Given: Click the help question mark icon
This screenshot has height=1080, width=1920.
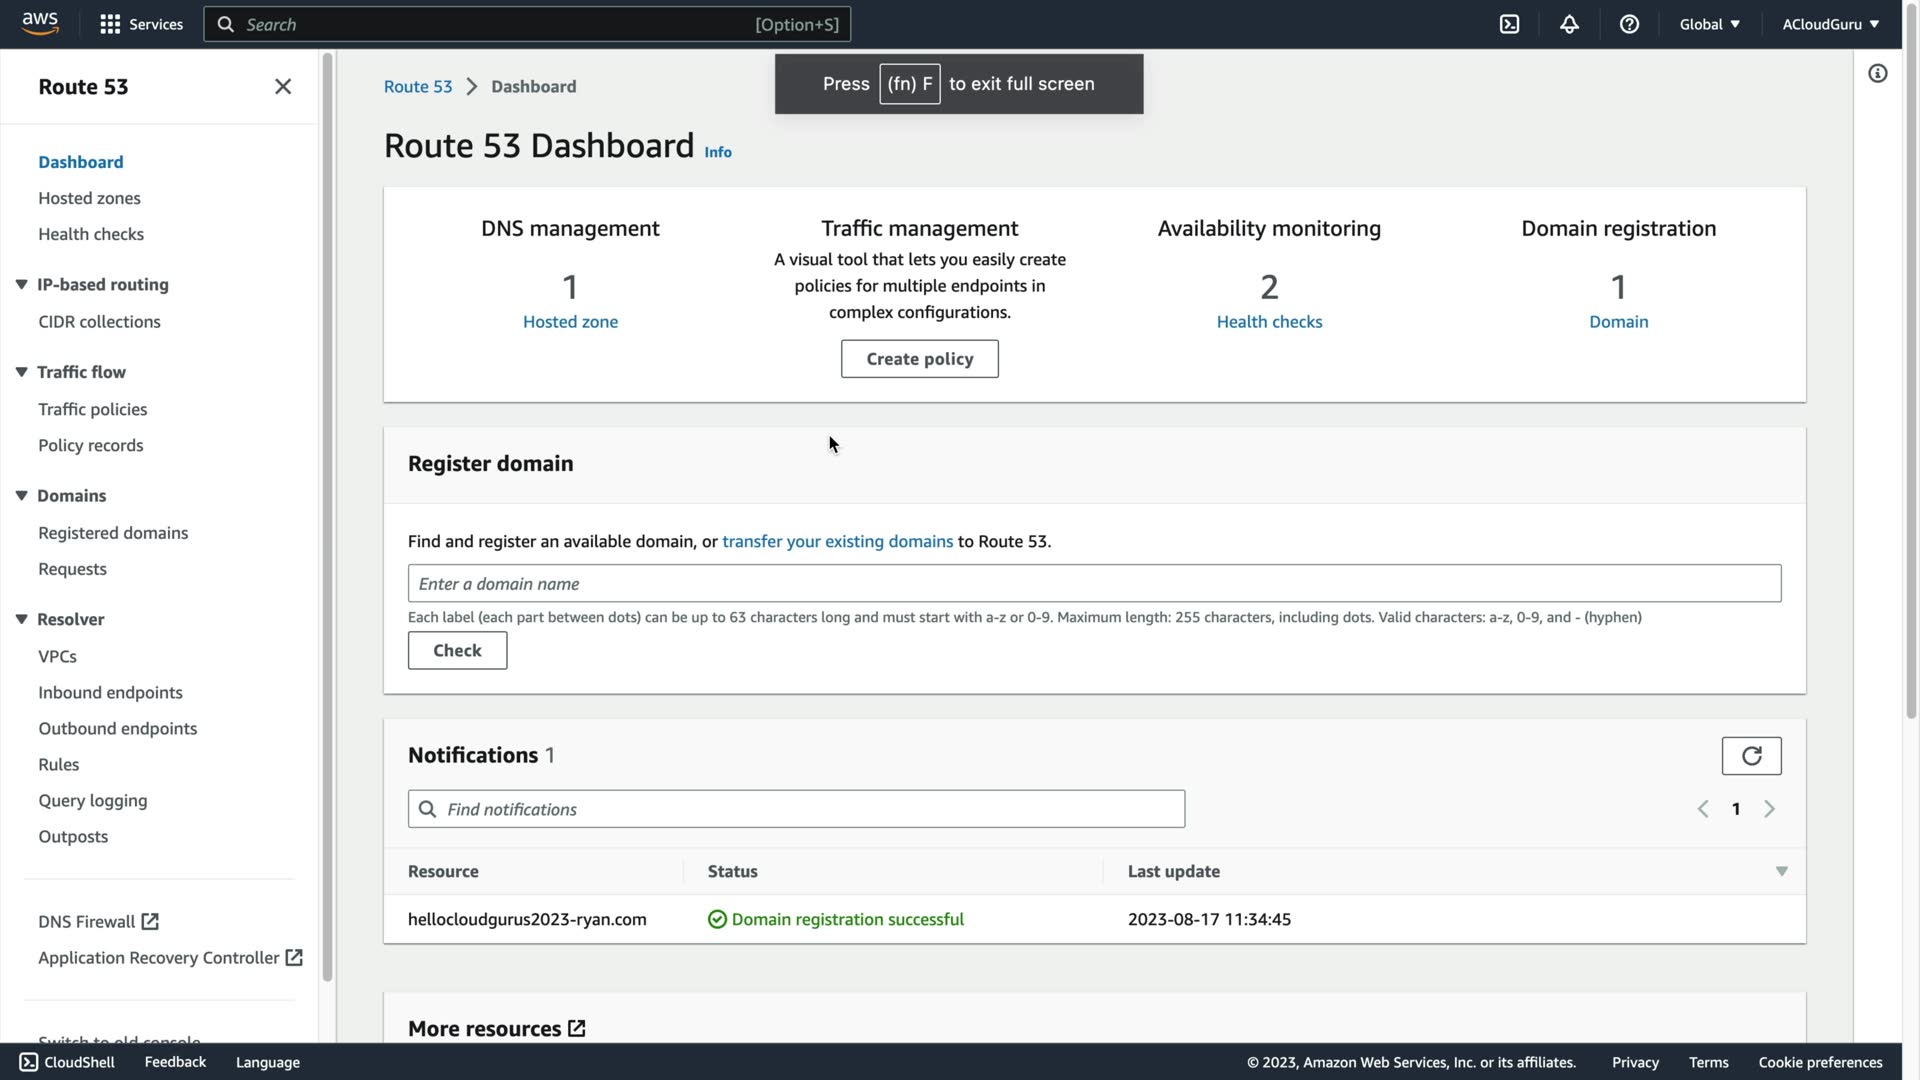Looking at the screenshot, I should [x=1629, y=24].
